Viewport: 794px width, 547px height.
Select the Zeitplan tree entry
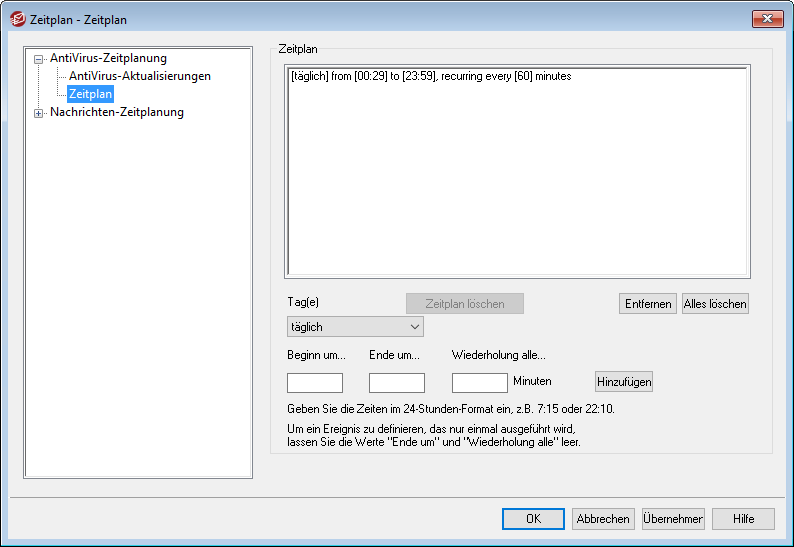click(90, 94)
